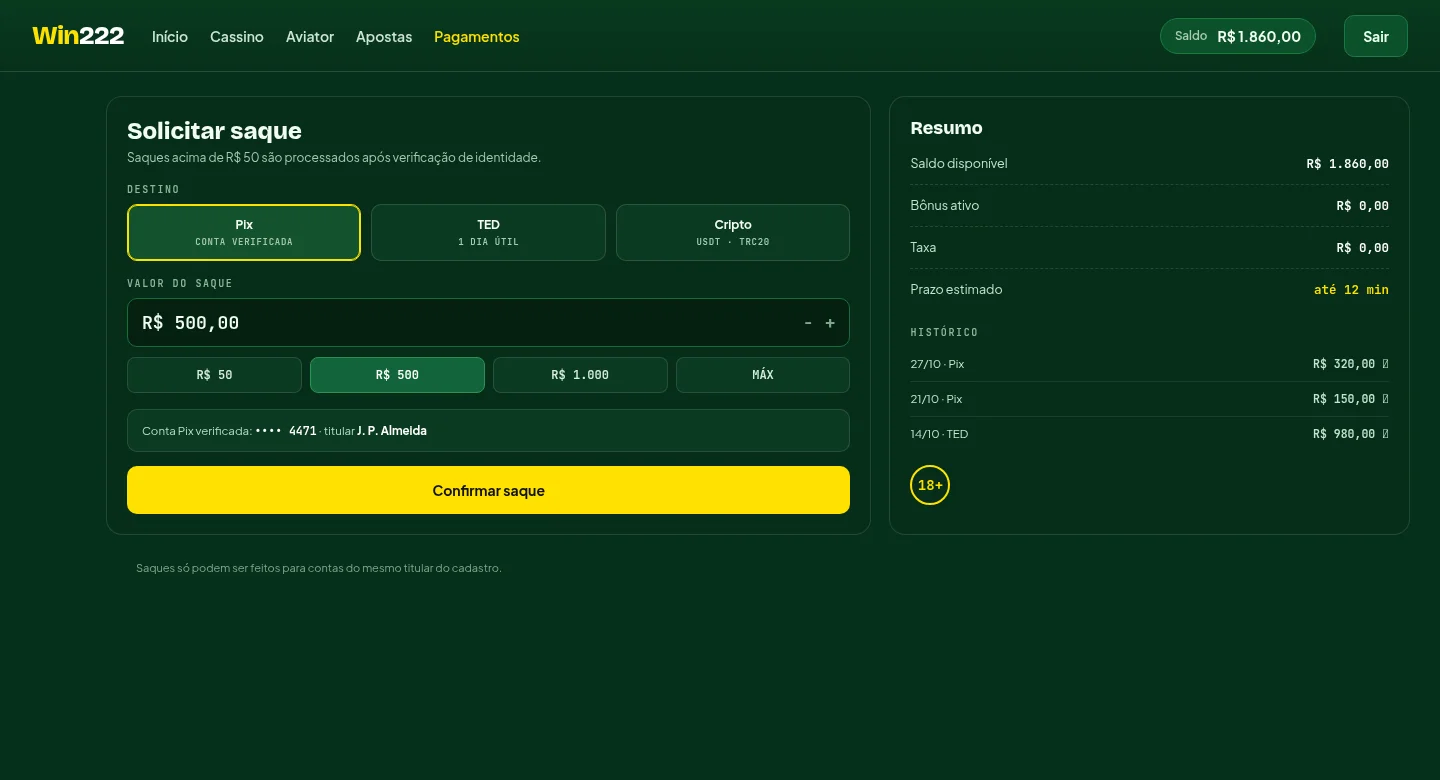Open the Aviator game link
The height and width of the screenshot is (780, 1440).
pos(310,37)
